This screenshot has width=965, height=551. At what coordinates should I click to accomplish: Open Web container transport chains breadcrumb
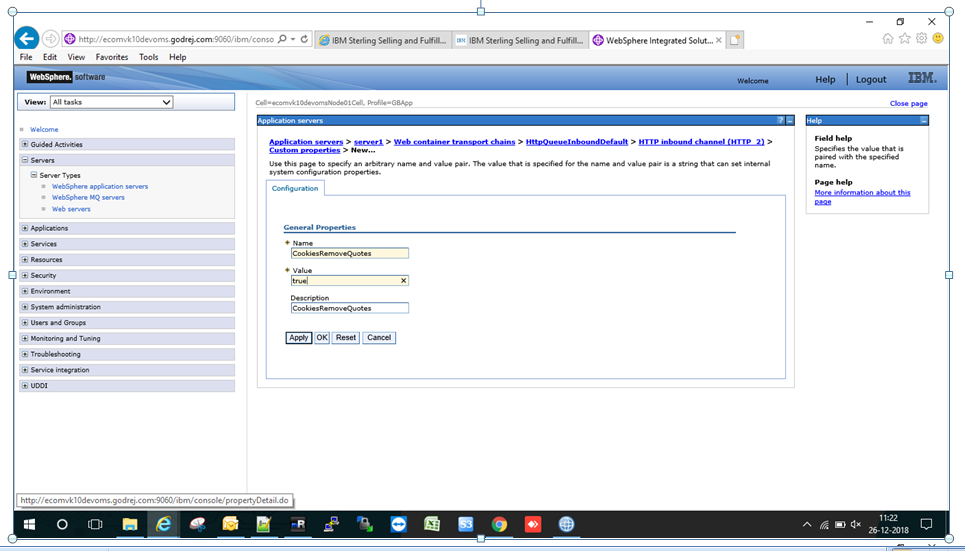(x=454, y=142)
